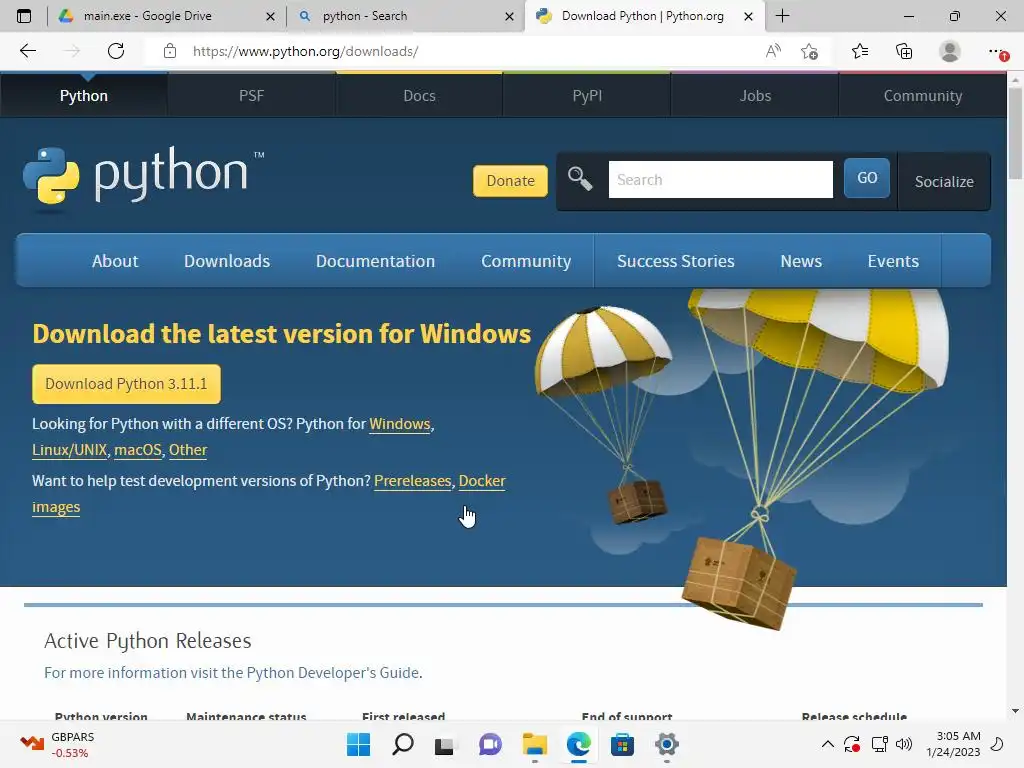Follow the macOS link
Viewport: 1024px width, 768px height.
tap(138, 450)
